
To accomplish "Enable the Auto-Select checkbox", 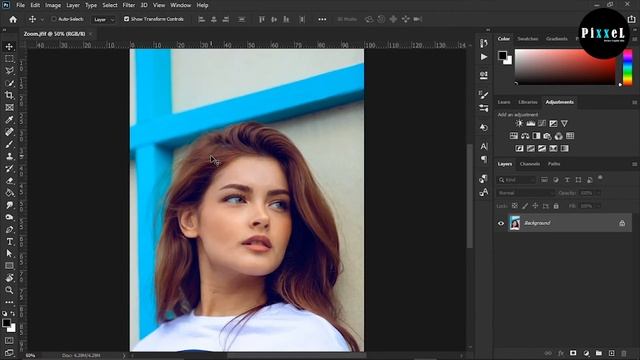I will [54, 19].
